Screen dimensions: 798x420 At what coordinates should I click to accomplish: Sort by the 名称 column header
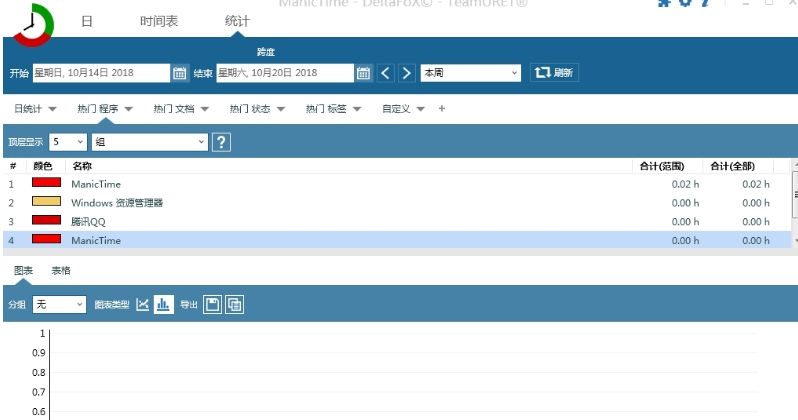(x=82, y=166)
